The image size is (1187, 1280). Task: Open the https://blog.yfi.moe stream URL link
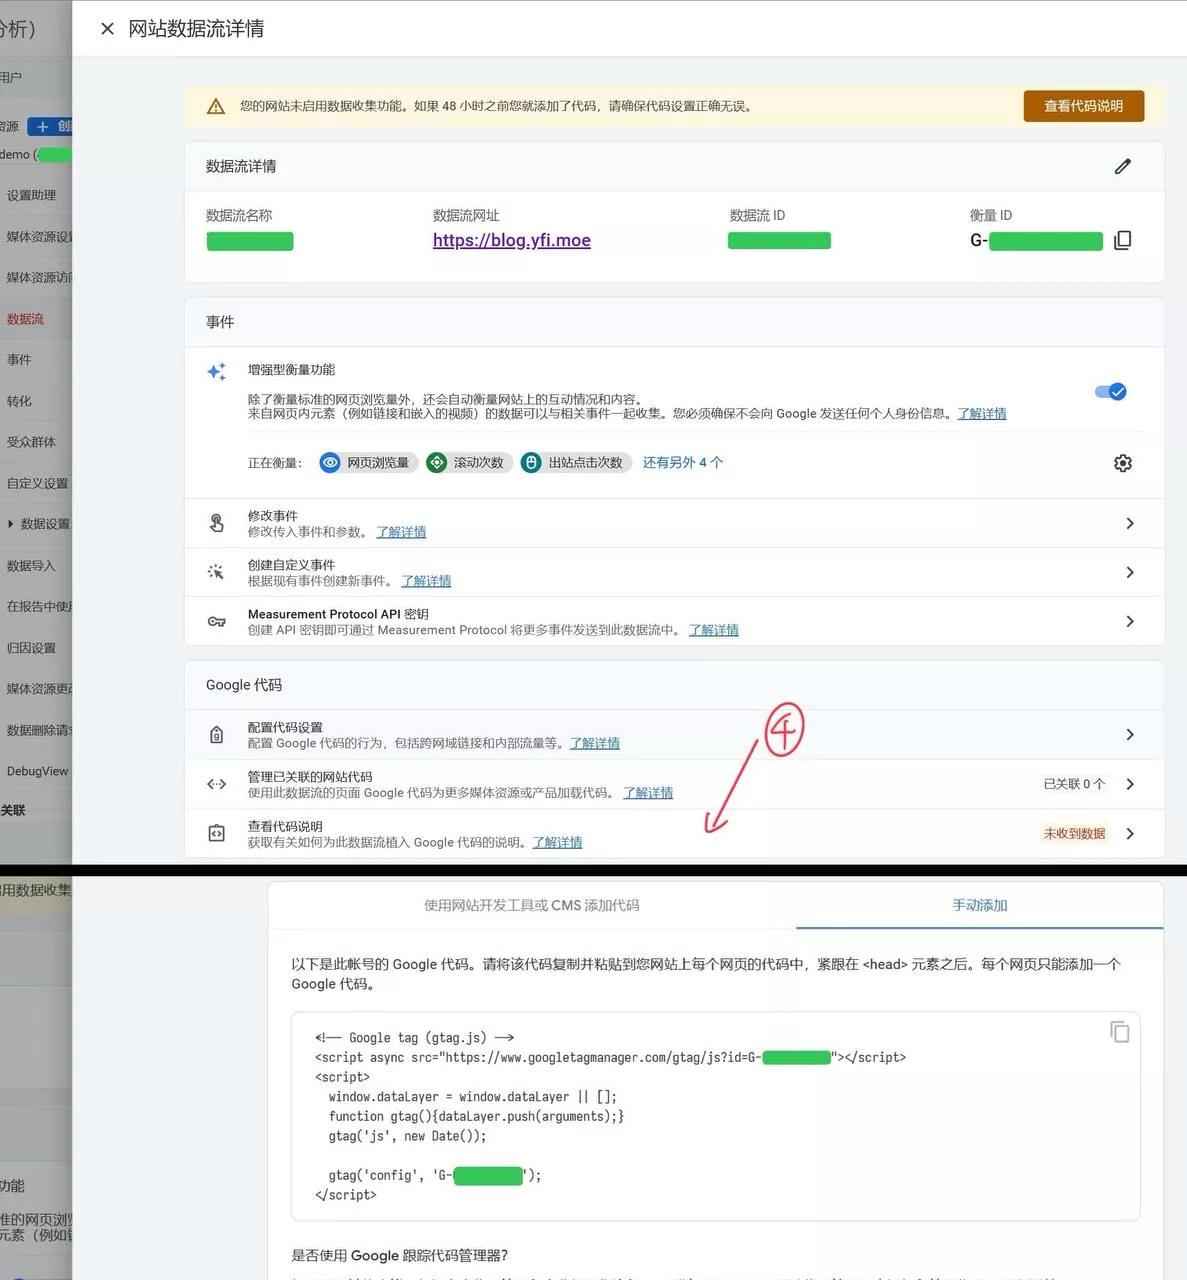click(x=511, y=240)
